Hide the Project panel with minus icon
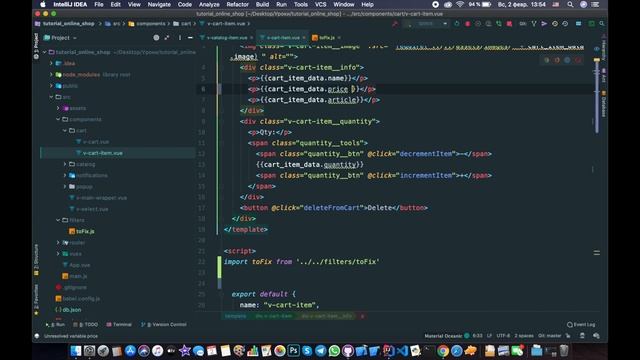The width and height of the screenshot is (640, 360). coord(190,38)
